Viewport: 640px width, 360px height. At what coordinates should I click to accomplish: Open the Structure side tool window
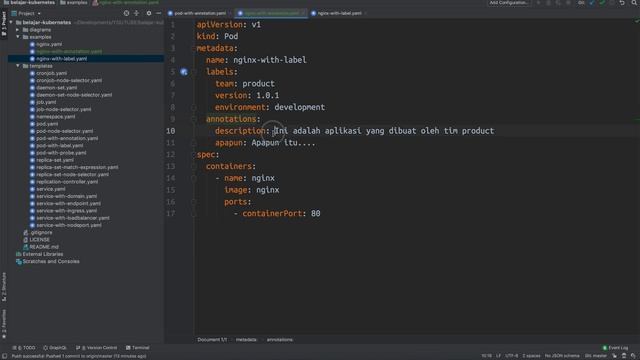(4, 287)
